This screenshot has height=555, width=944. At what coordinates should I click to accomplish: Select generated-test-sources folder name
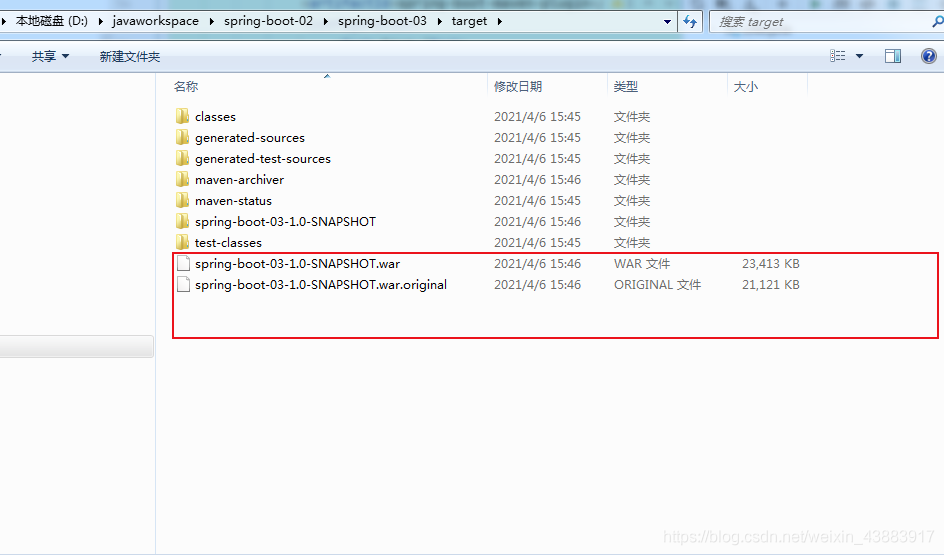click(x=262, y=159)
